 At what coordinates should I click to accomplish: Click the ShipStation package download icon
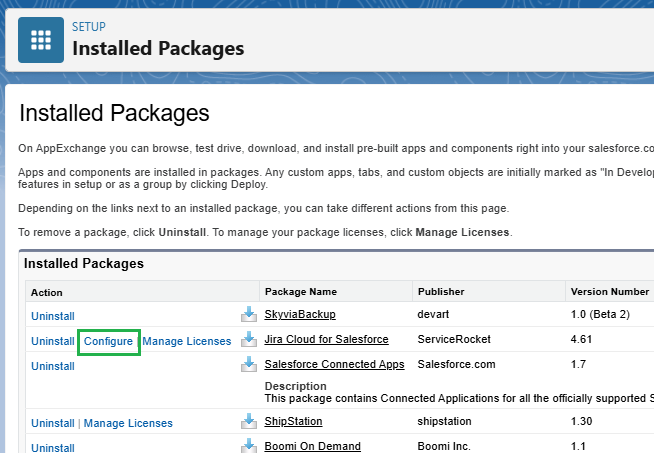pos(249,422)
